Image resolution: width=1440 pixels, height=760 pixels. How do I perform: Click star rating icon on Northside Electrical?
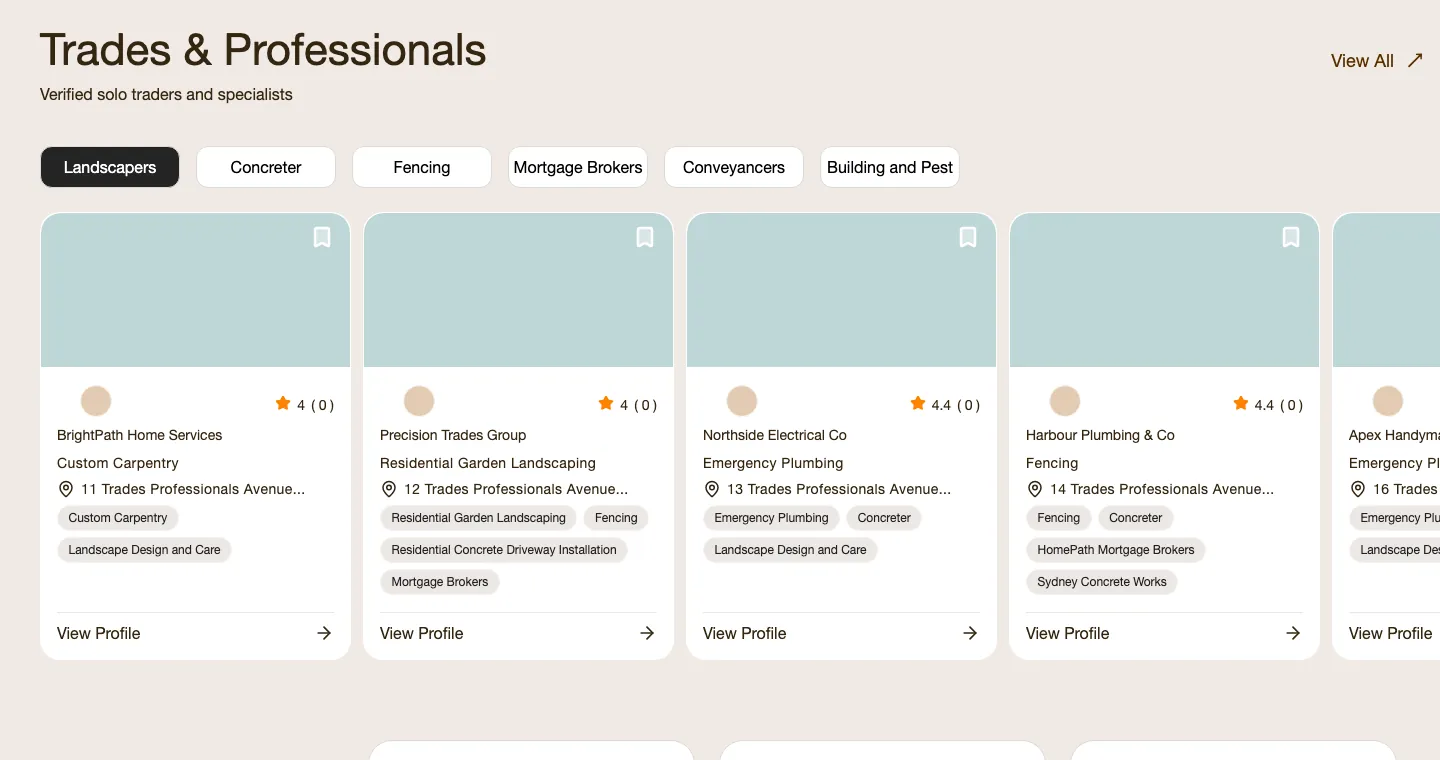(x=918, y=403)
